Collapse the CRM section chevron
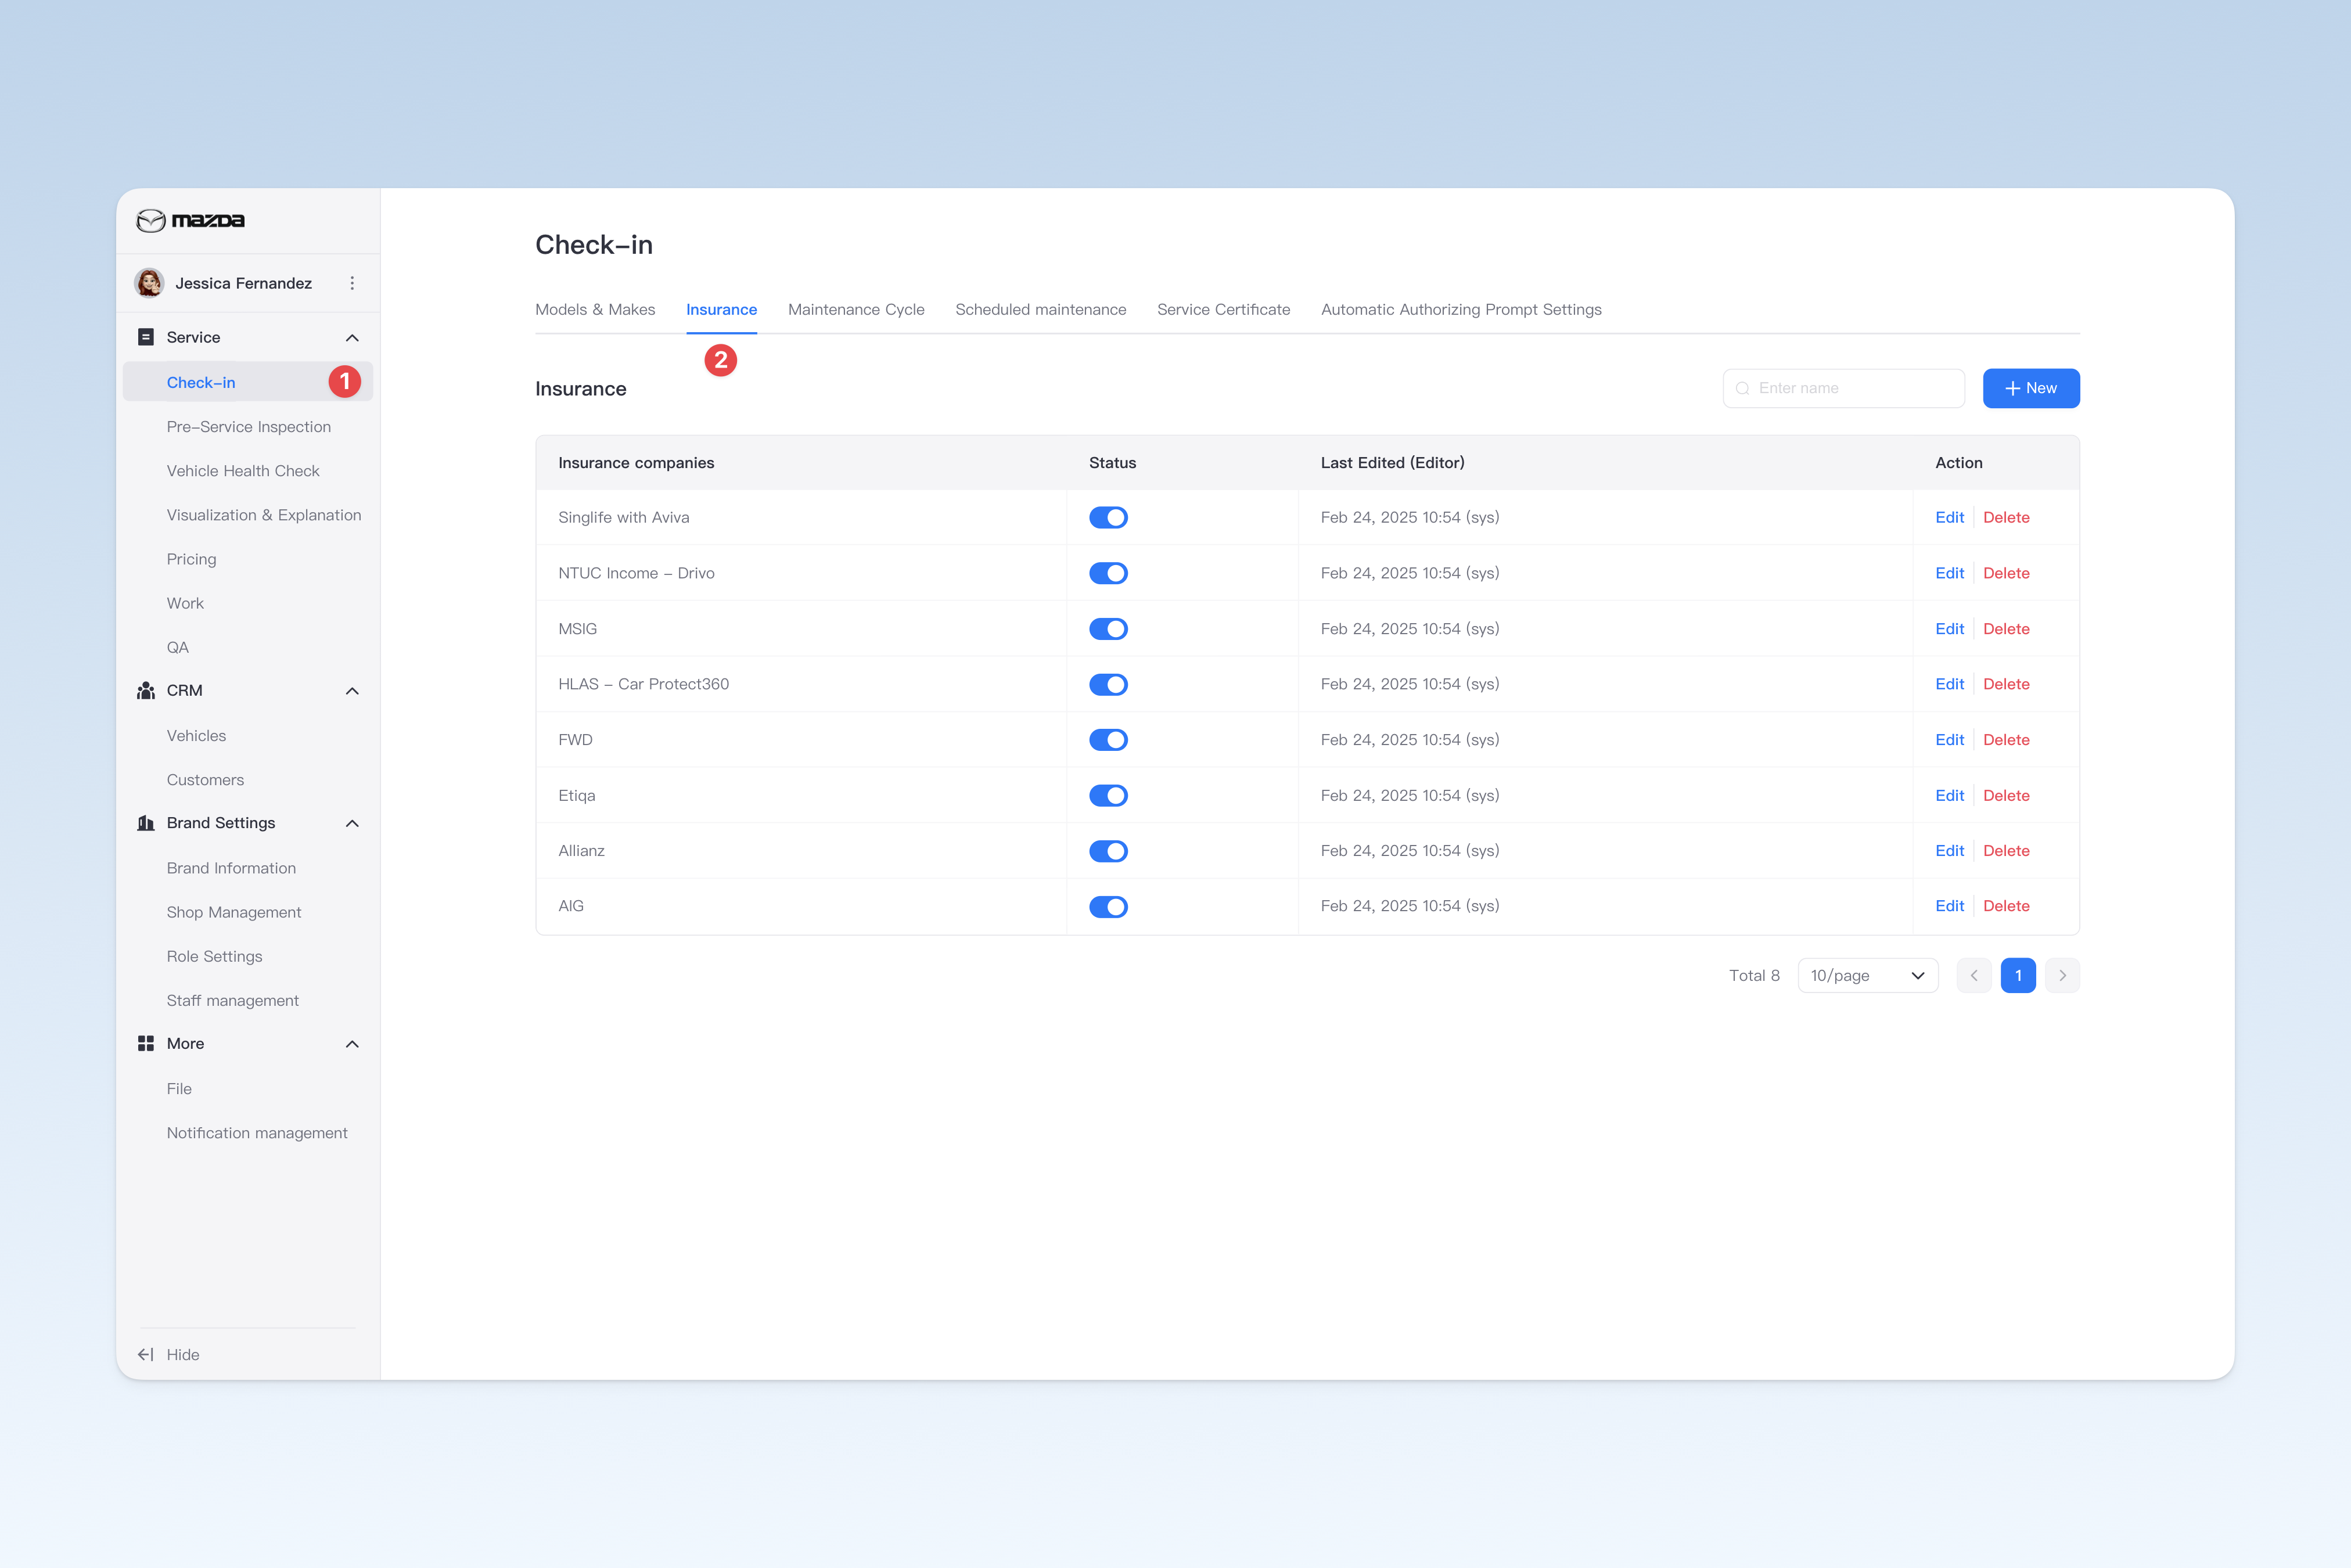Viewport: 2351px width, 1568px height. 352,691
